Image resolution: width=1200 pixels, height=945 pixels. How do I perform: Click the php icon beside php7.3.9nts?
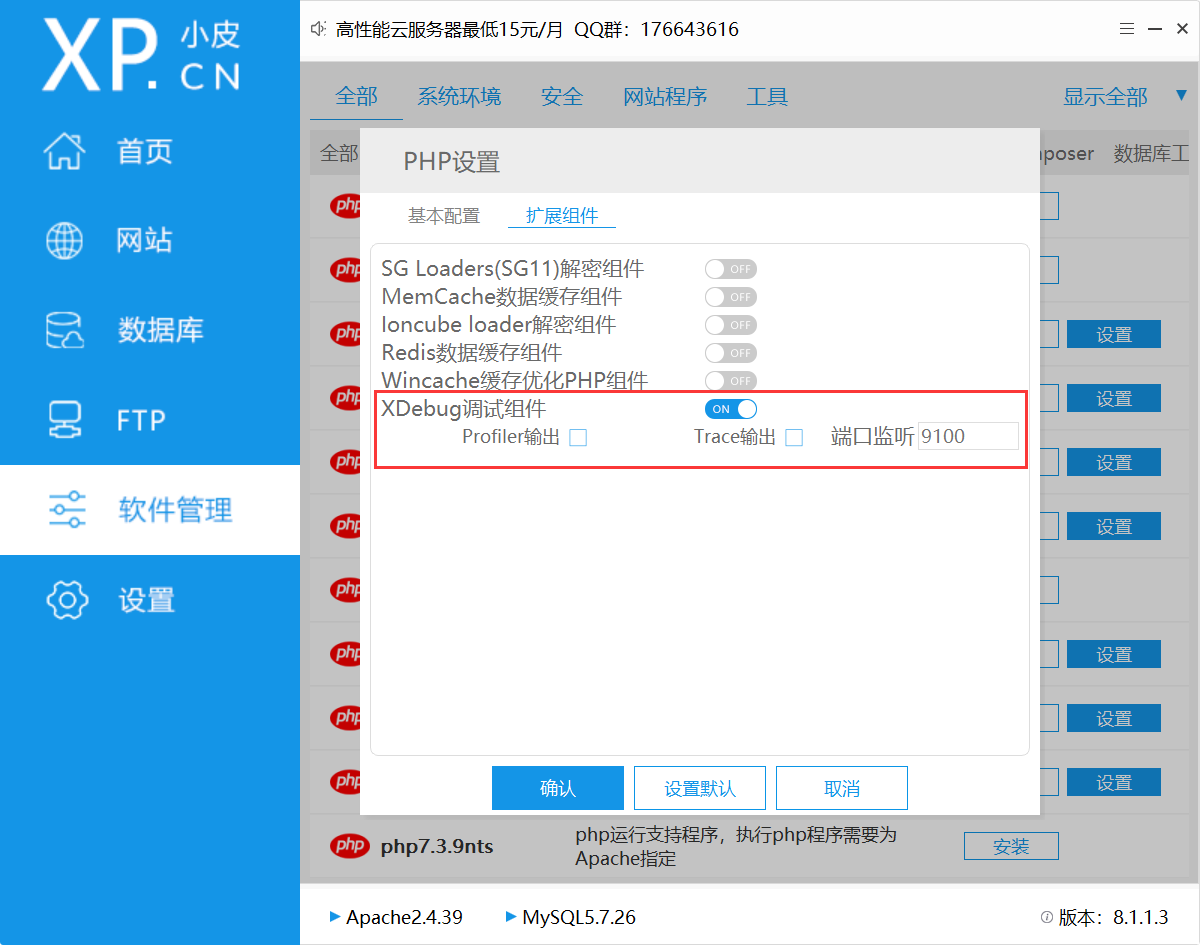coord(349,846)
